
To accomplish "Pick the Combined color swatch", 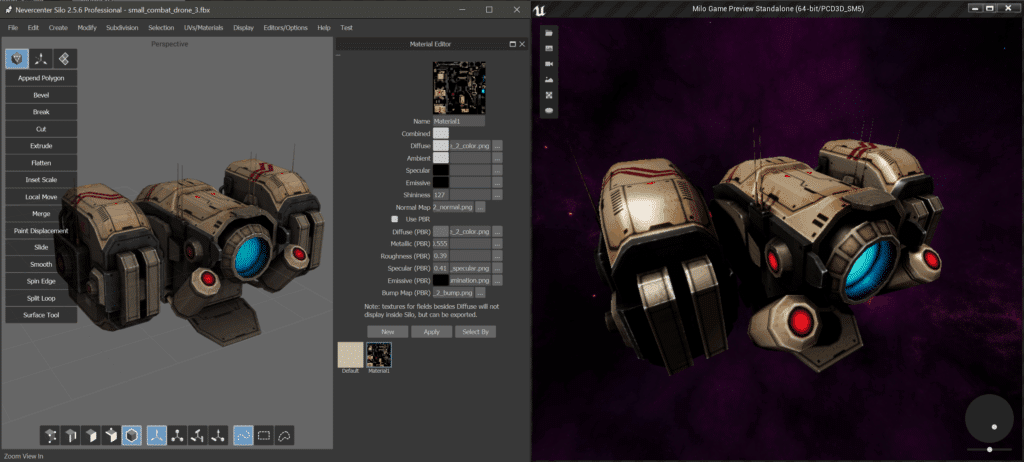I will coord(441,133).
